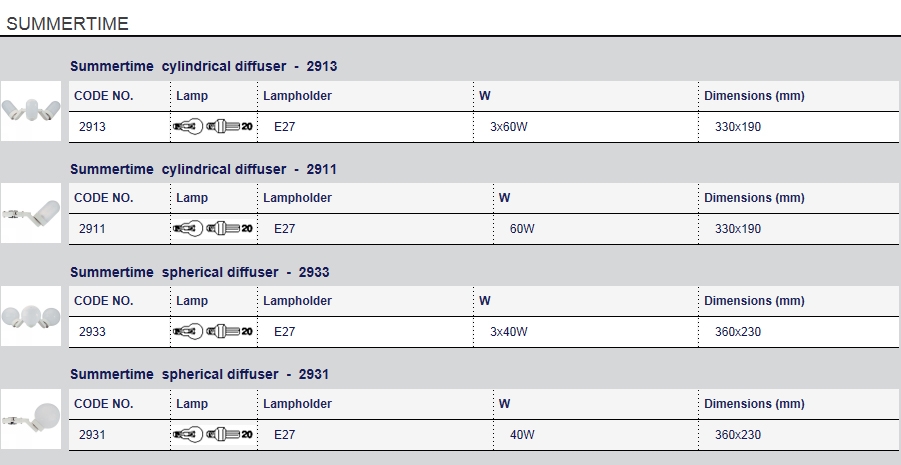Screen dimensions: 901x465
Task: Open the single cylindrical diffuser 2911 thumbnail
Action: click(x=31, y=213)
